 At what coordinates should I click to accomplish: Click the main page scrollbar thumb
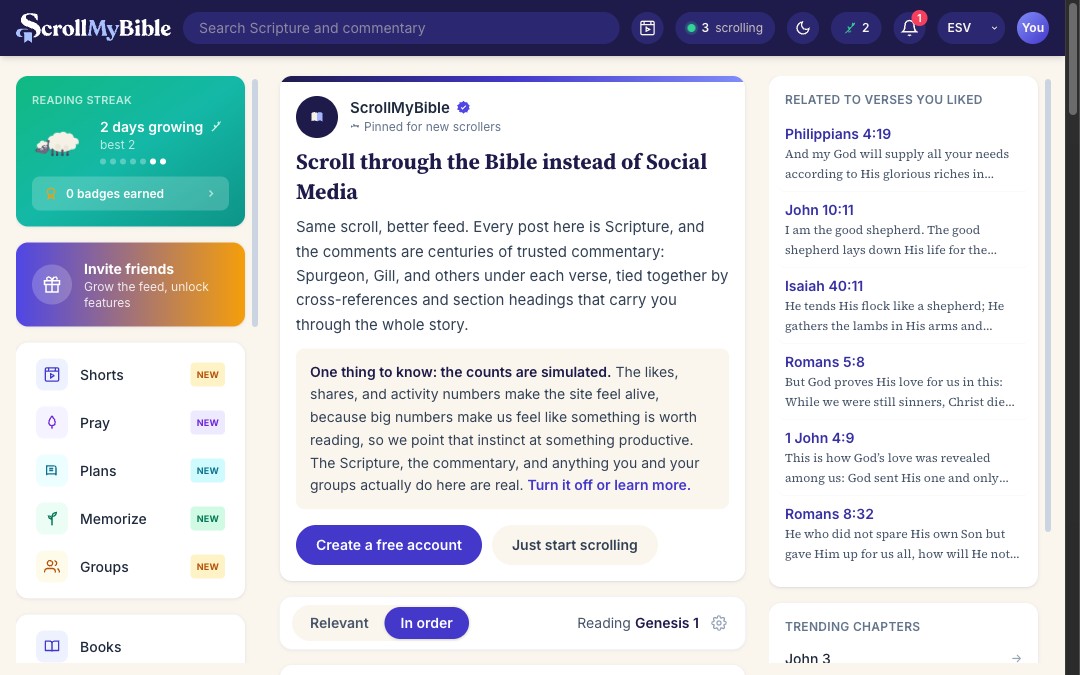click(1072, 58)
